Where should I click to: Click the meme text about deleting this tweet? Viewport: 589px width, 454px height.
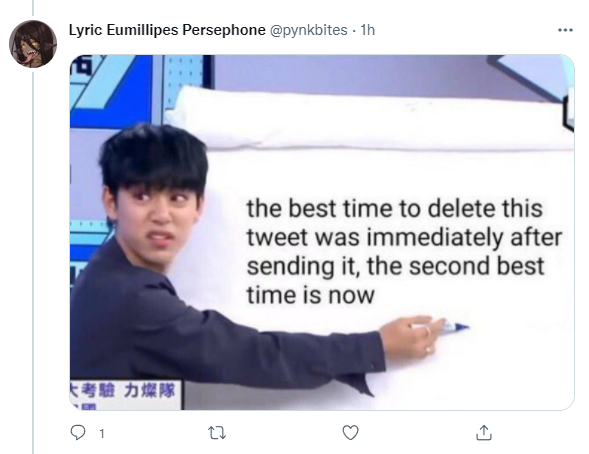[x=404, y=252]
